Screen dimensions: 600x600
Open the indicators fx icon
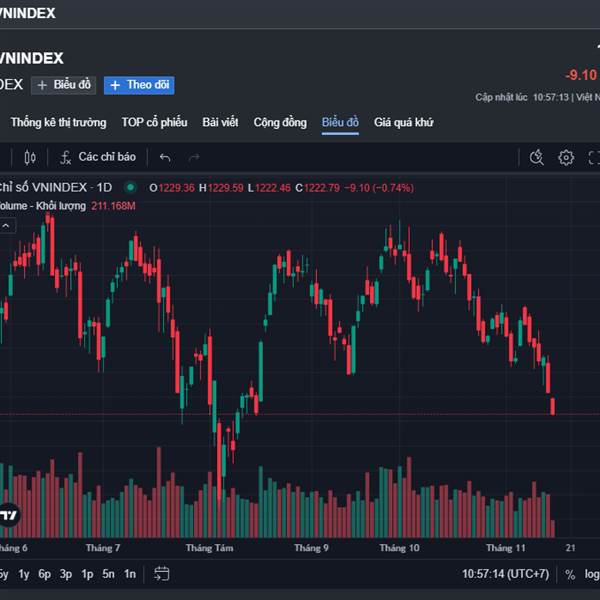click(x=65, y=157)
